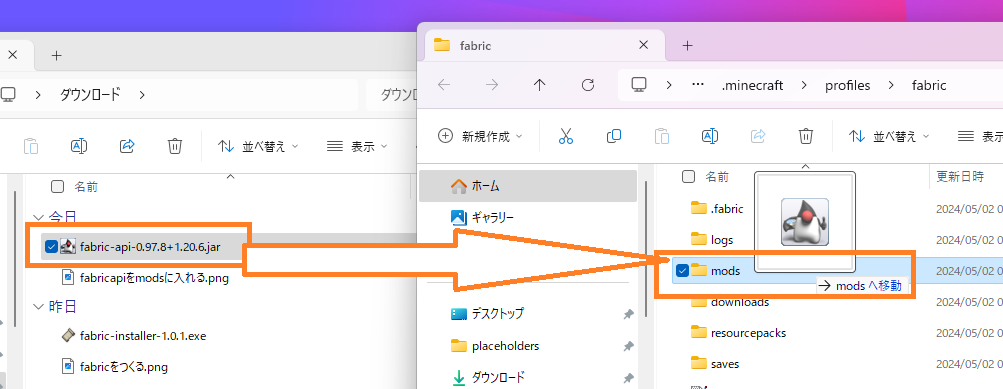Go up one folder in fabric window

pyautogui.click(x=540, y=85)
